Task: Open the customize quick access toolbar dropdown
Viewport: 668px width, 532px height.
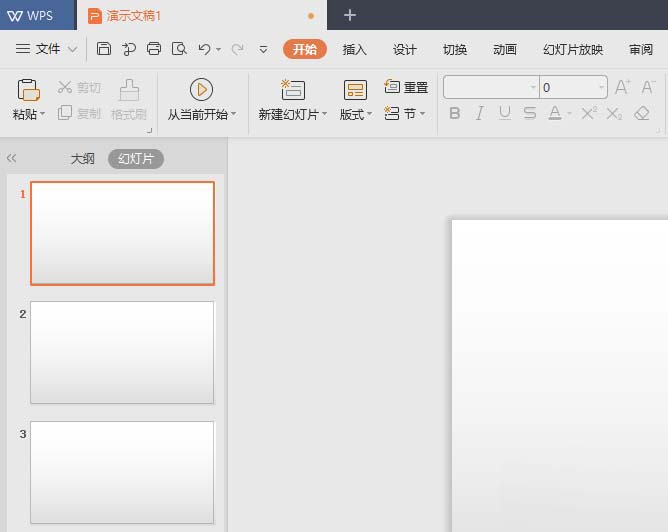Action: [x=263, y=50]
